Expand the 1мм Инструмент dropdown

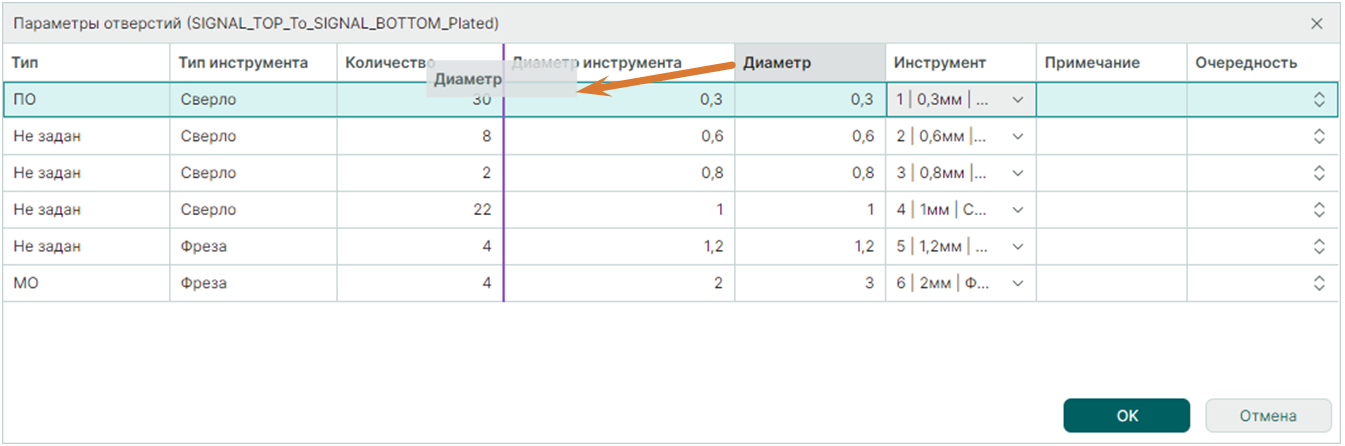coord(1018,210)
